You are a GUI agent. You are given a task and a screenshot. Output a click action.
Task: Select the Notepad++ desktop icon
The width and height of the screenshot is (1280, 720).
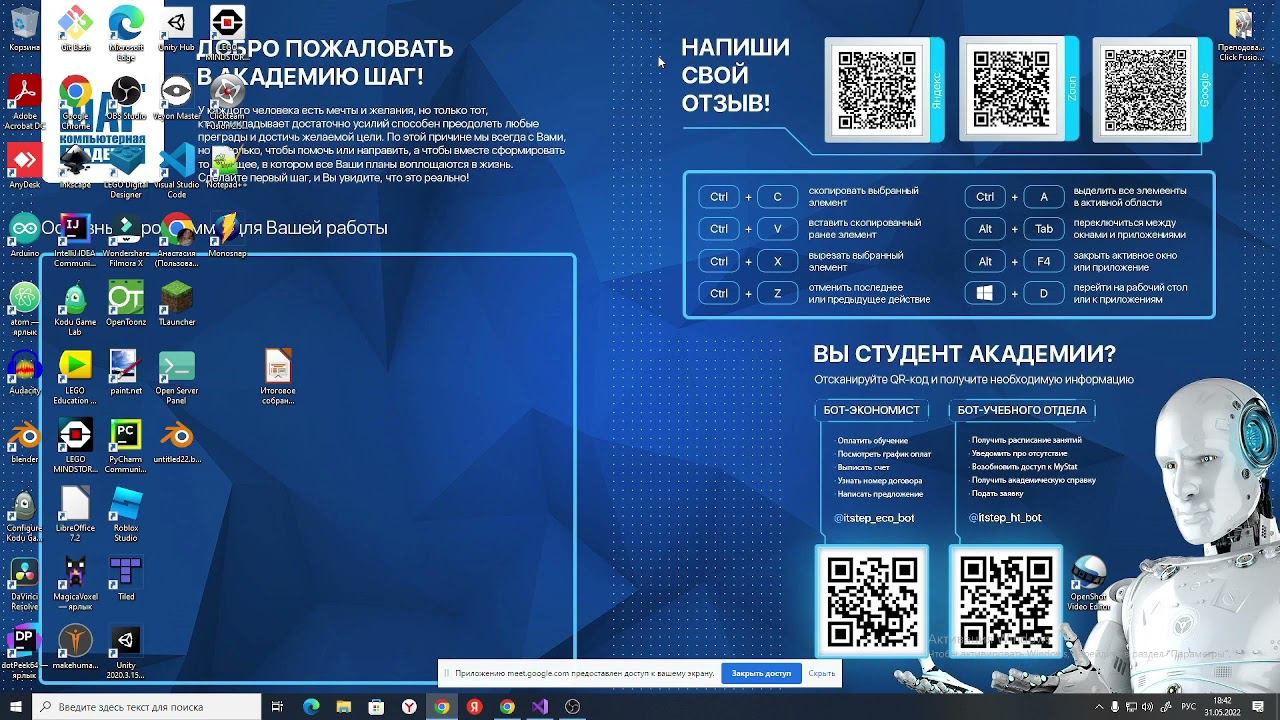pos(227,166)
